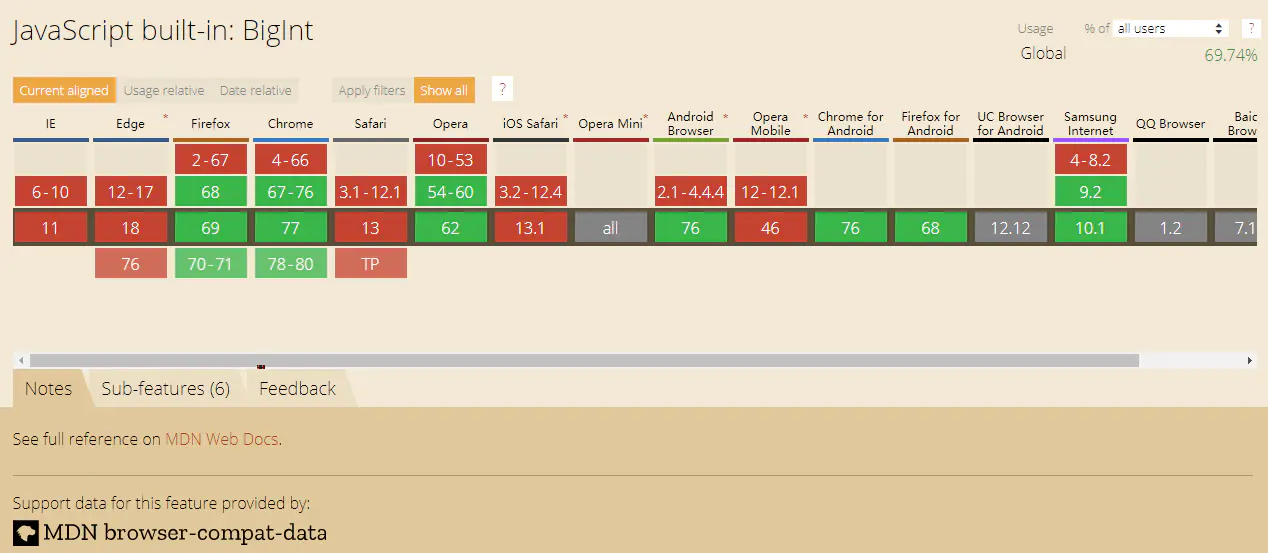This screenshot has height=553, width=1268.
Task: Click the asterisk note beside Edge header
Action: [165, 117]
